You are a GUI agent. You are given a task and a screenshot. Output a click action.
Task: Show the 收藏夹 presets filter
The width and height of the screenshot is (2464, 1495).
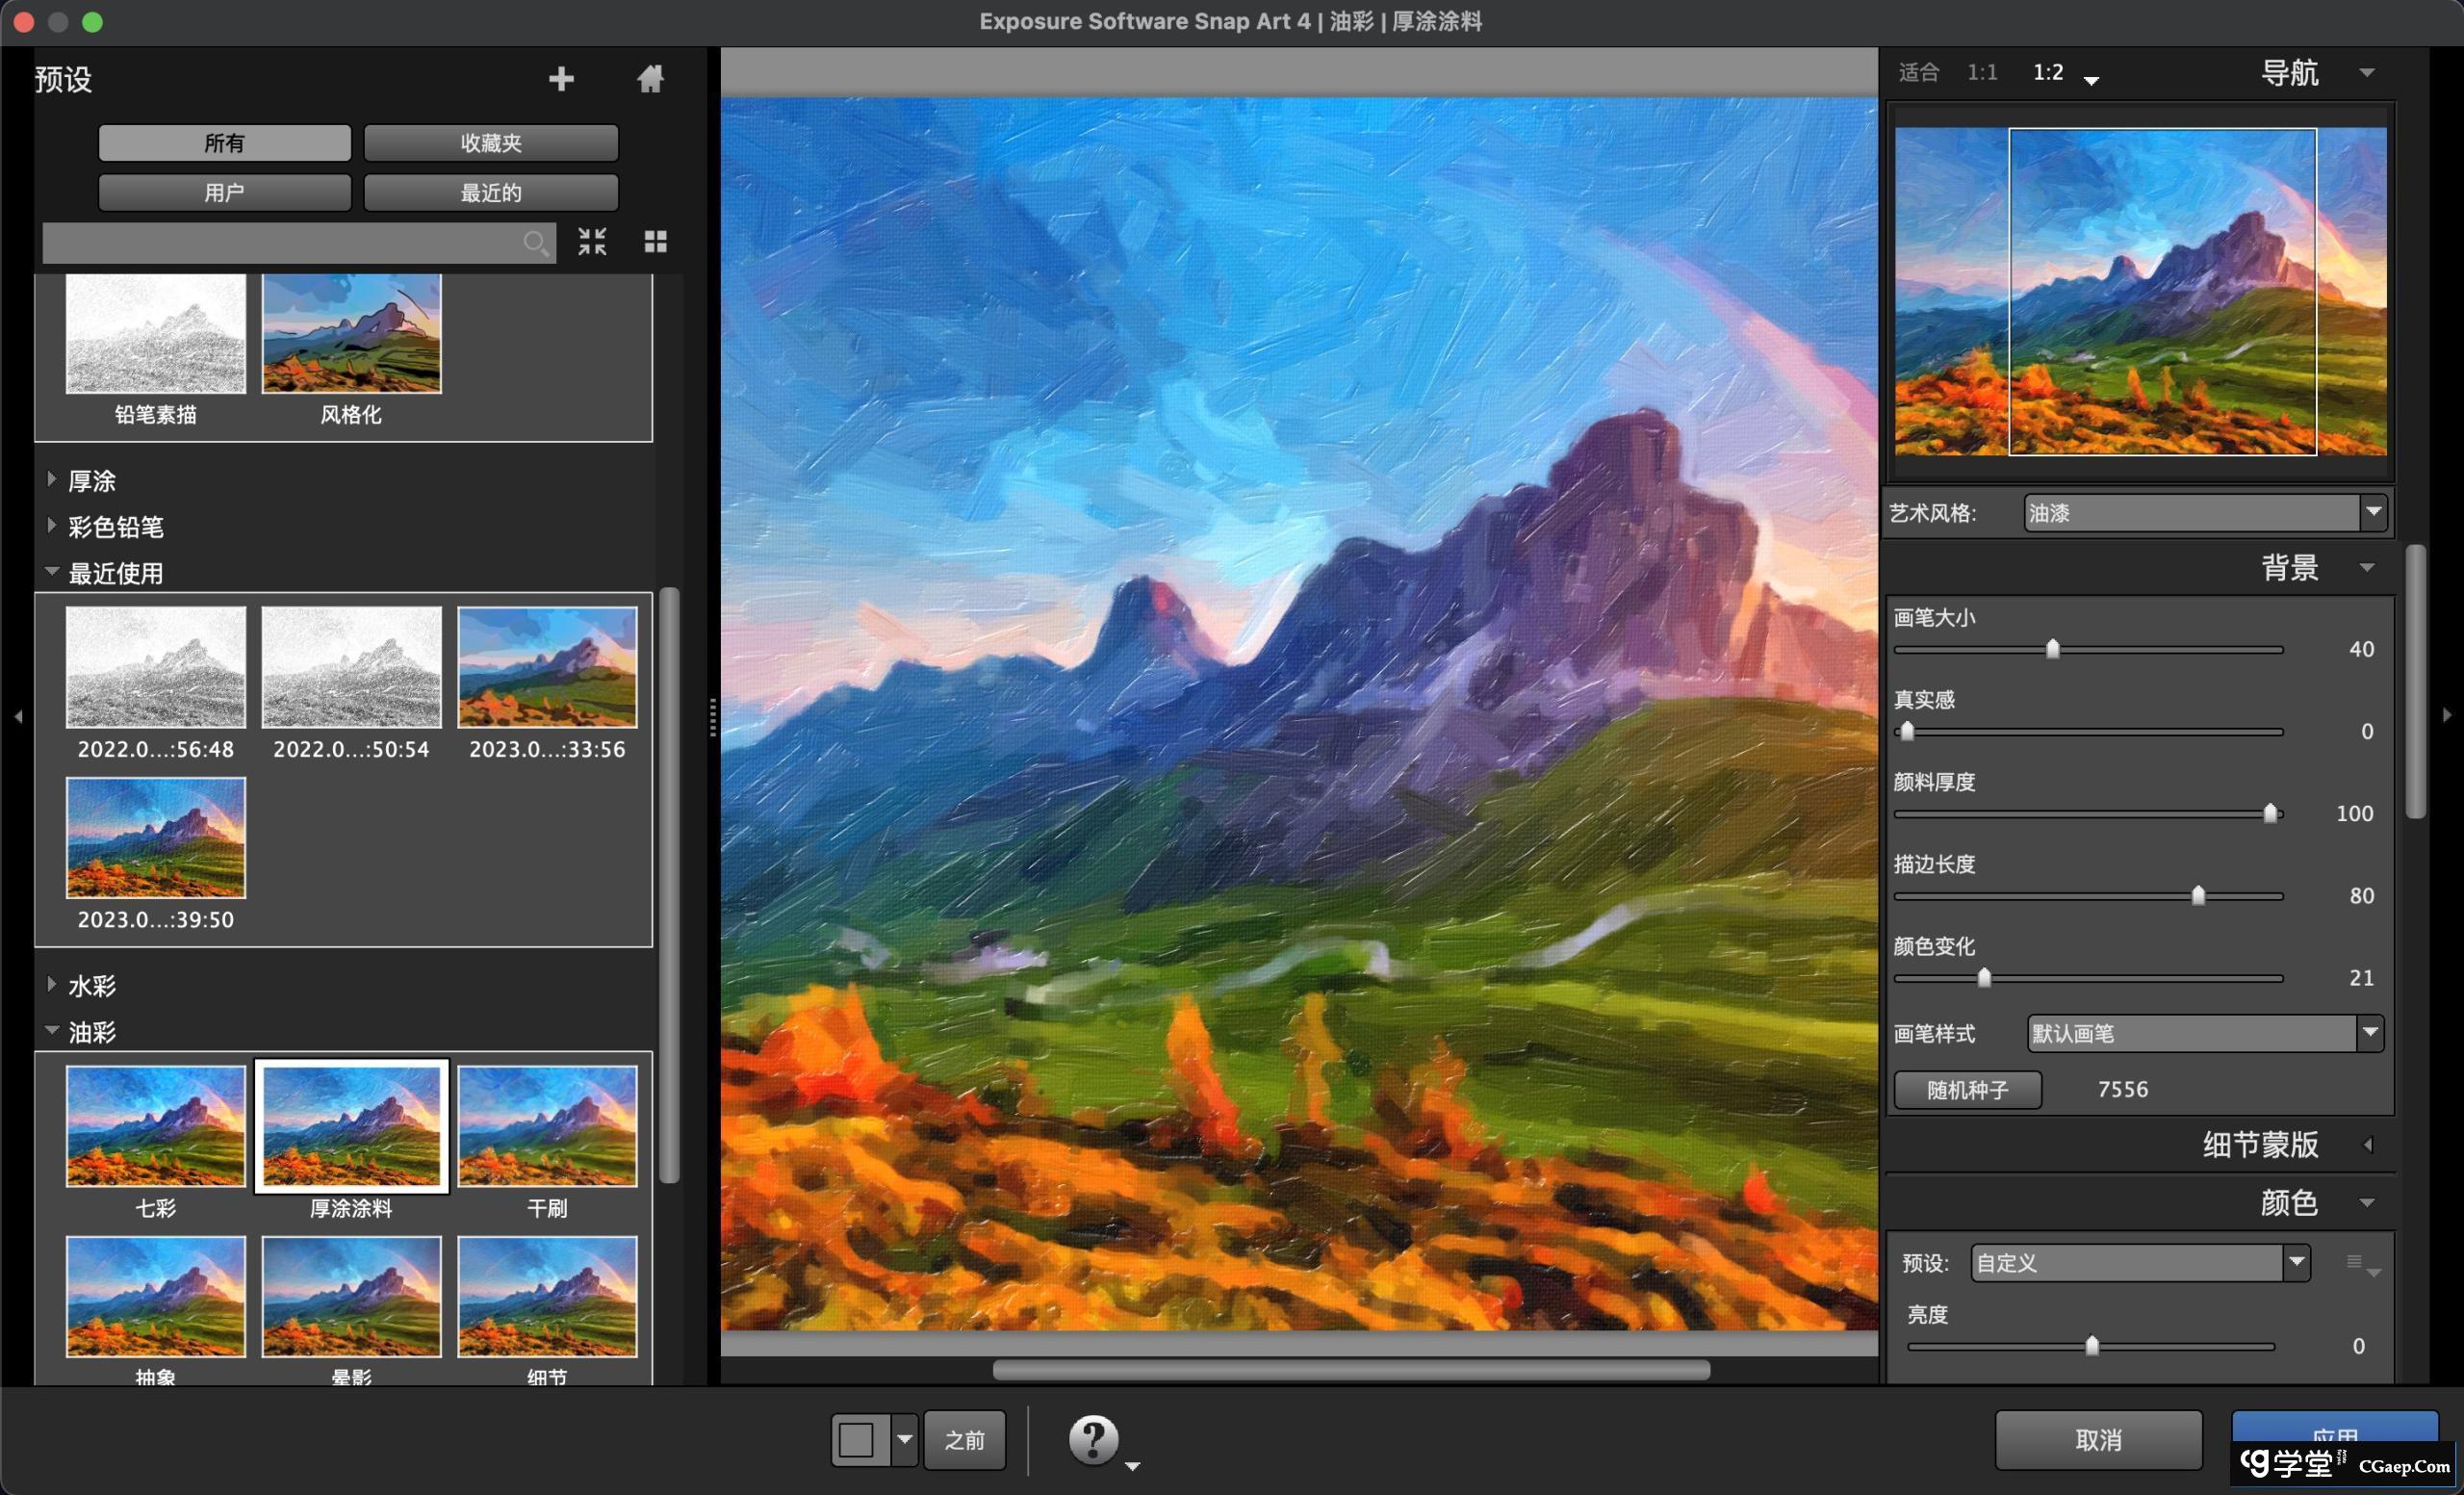(x=490, y=143)
